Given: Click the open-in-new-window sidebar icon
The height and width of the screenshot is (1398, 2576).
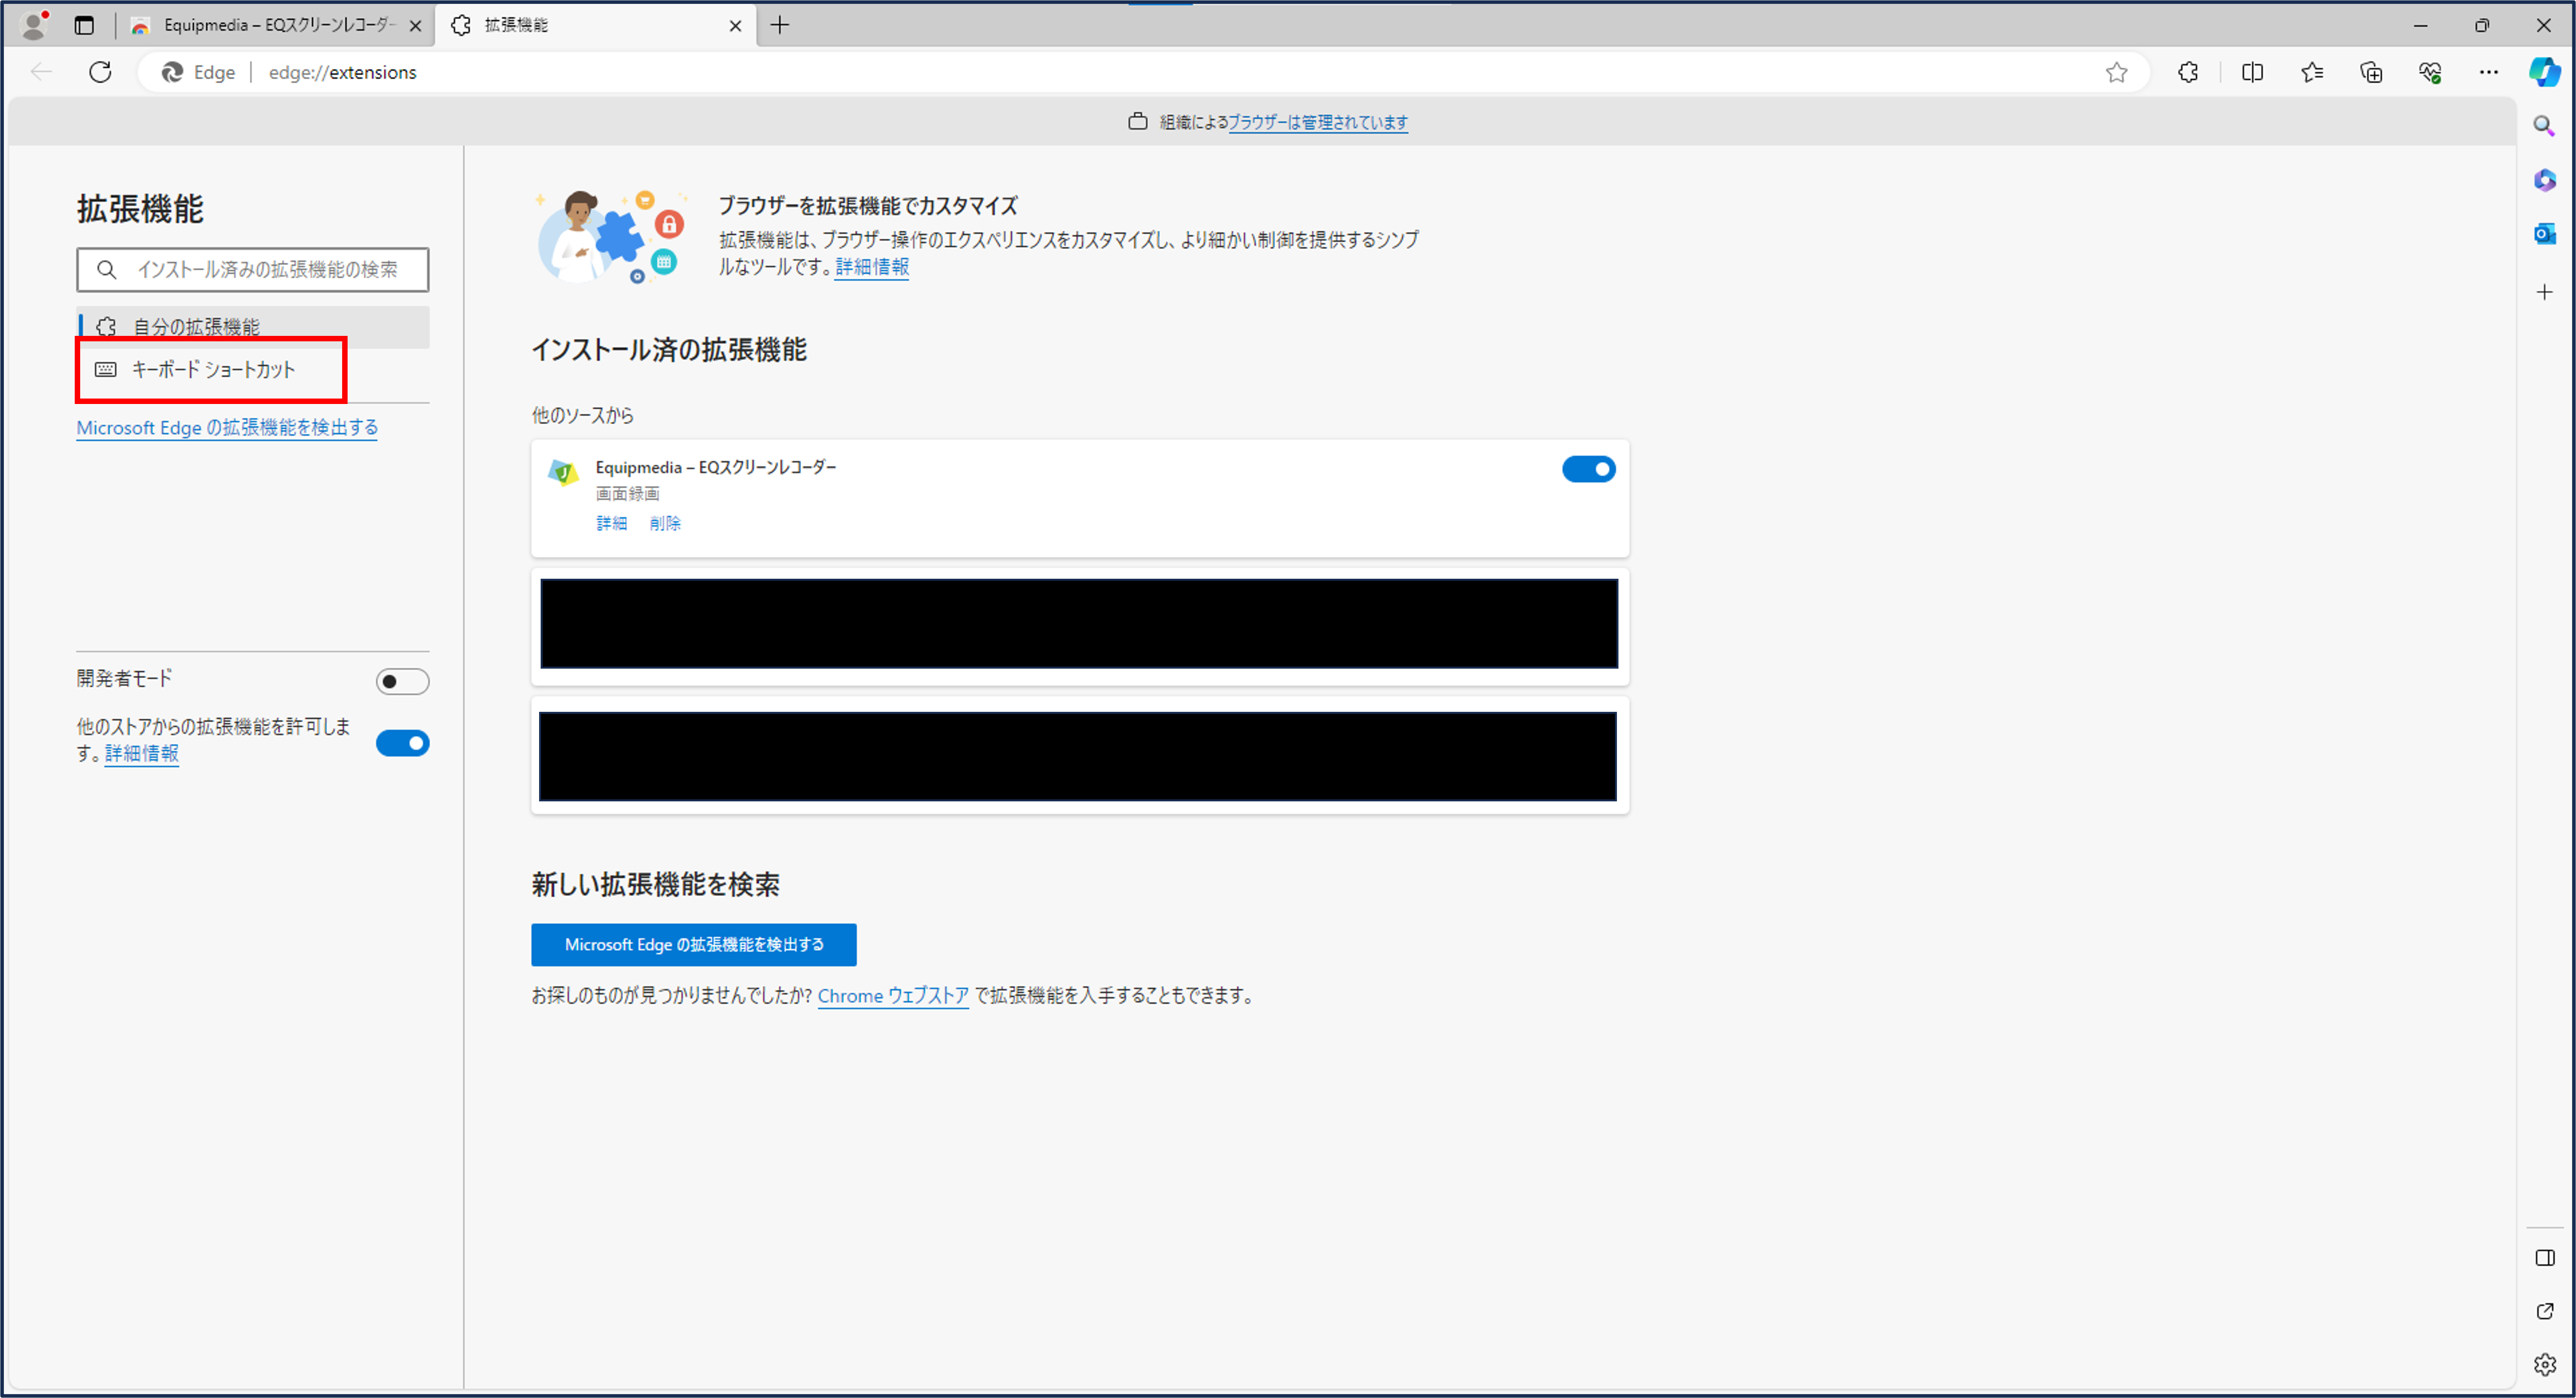Looking at the screenshot, I should pyautogui.click(x=2545, y=1311).
